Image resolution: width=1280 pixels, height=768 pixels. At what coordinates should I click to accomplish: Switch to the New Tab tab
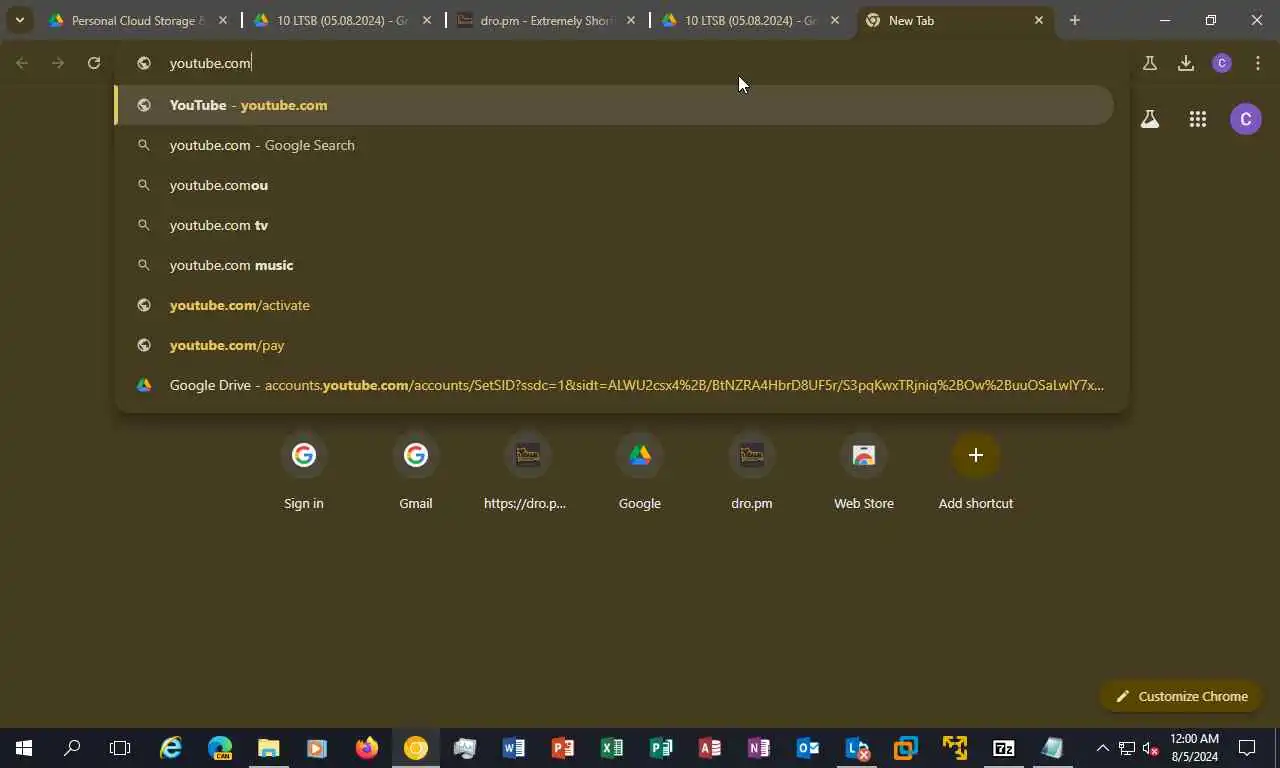tap(955, 20)
